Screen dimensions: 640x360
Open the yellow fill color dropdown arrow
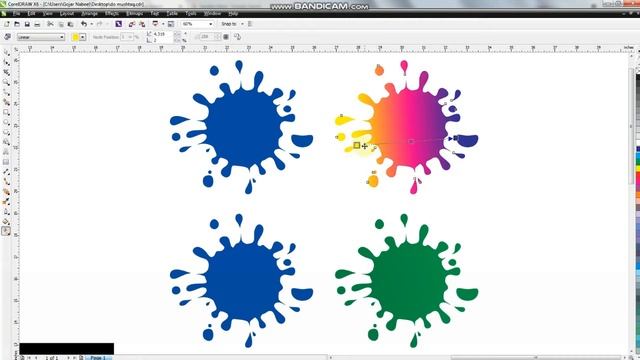tap(83, 37)
